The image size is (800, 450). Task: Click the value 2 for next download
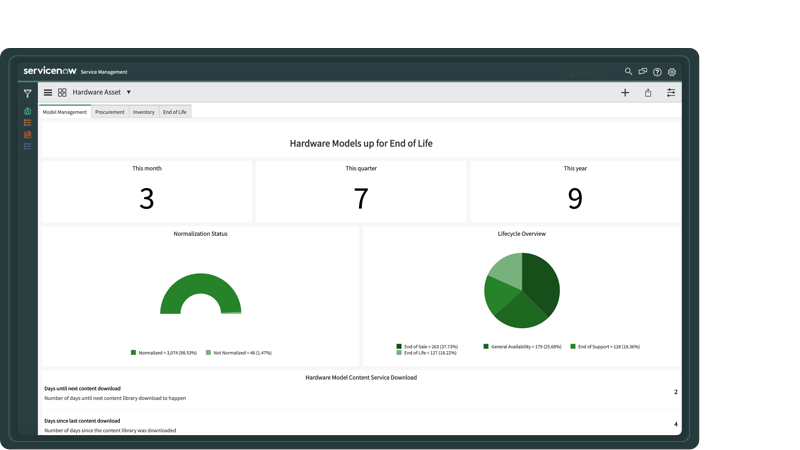pyautogui.click(x=676, y=392)
